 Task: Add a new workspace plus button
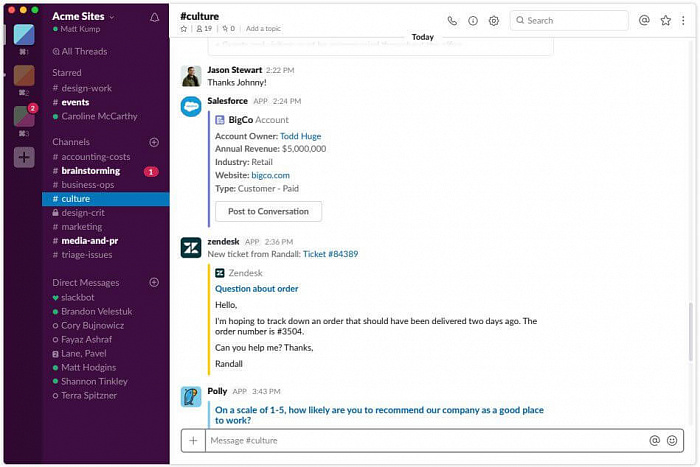[x=24, y=157]
